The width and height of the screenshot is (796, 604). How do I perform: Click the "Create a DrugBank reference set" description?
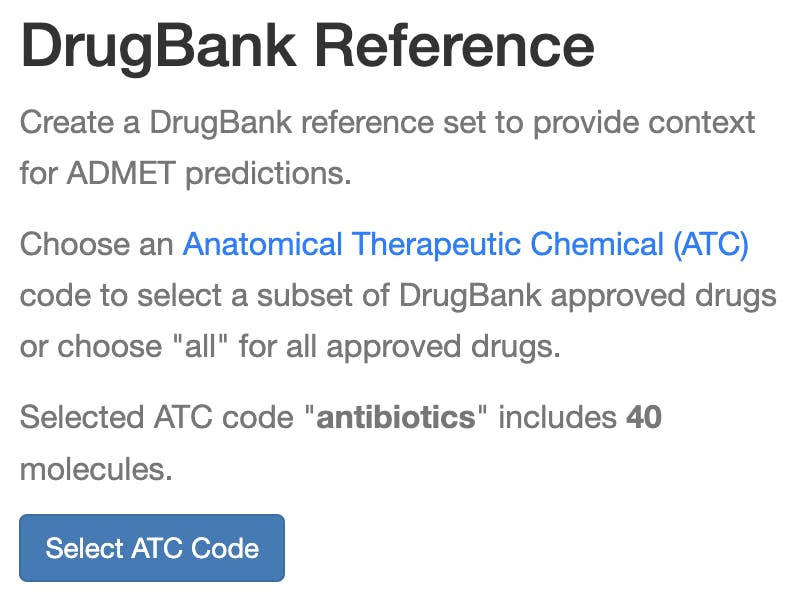pyautogui.click(x=387, y=124)
